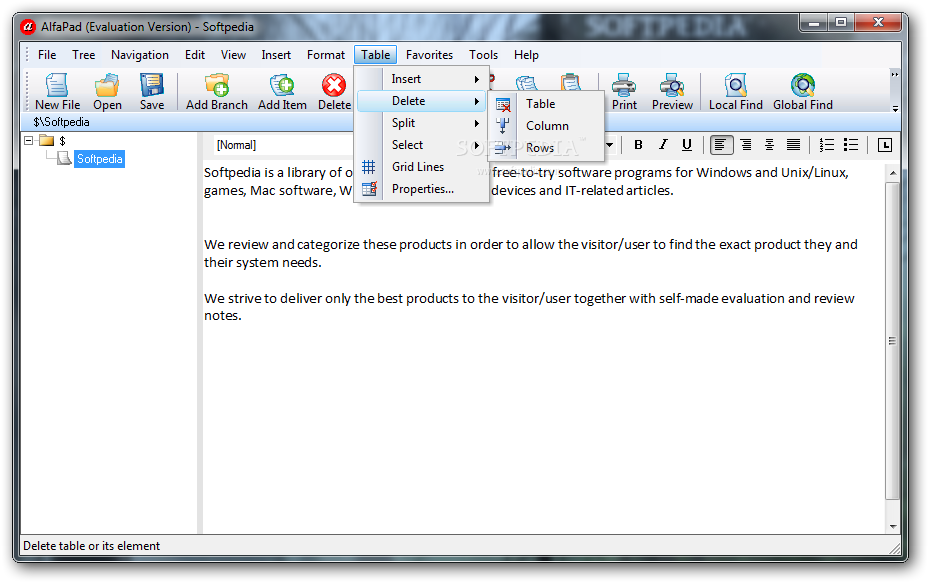Select Grid Lines menu entry

tap(422, 166)
